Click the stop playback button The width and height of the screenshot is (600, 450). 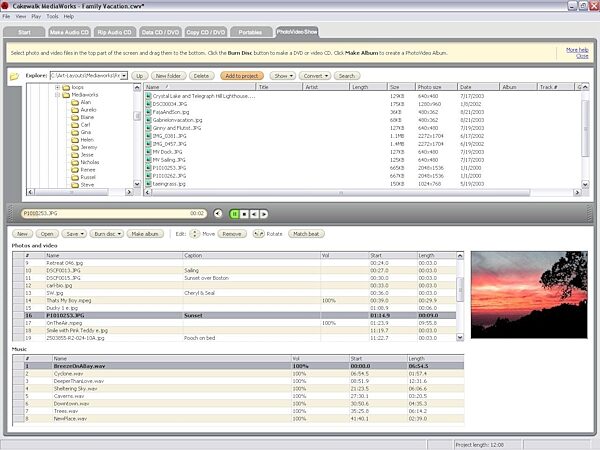[x=244, y=214]
